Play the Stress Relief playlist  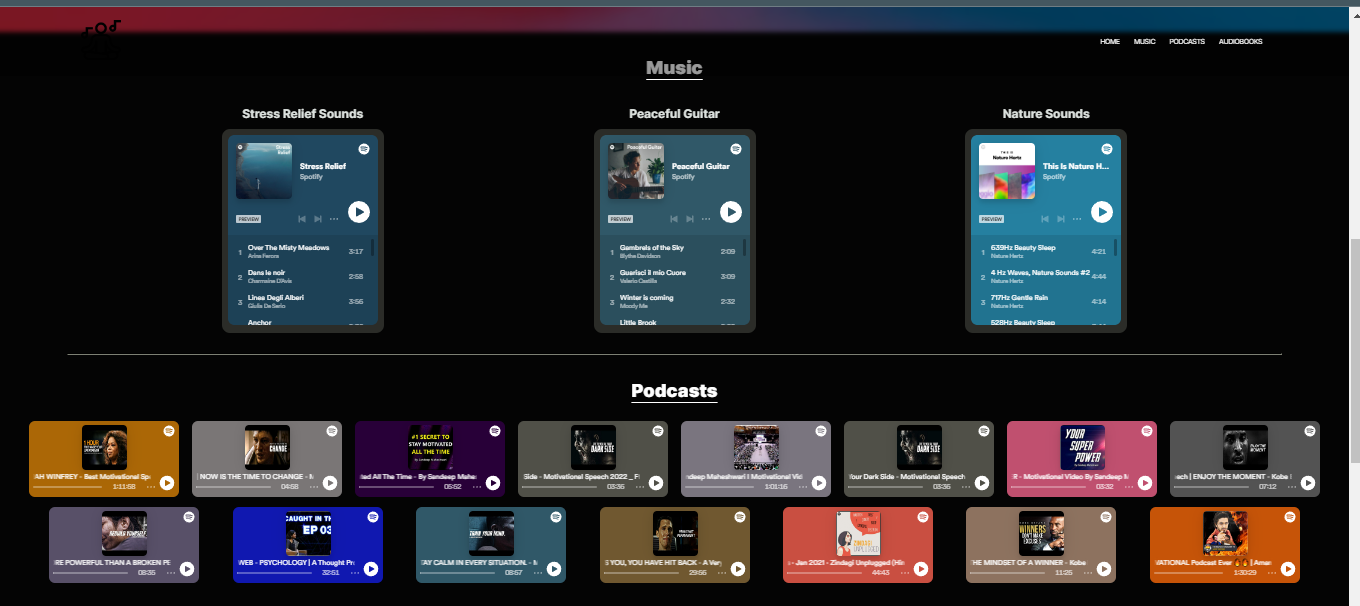(359, 212)
